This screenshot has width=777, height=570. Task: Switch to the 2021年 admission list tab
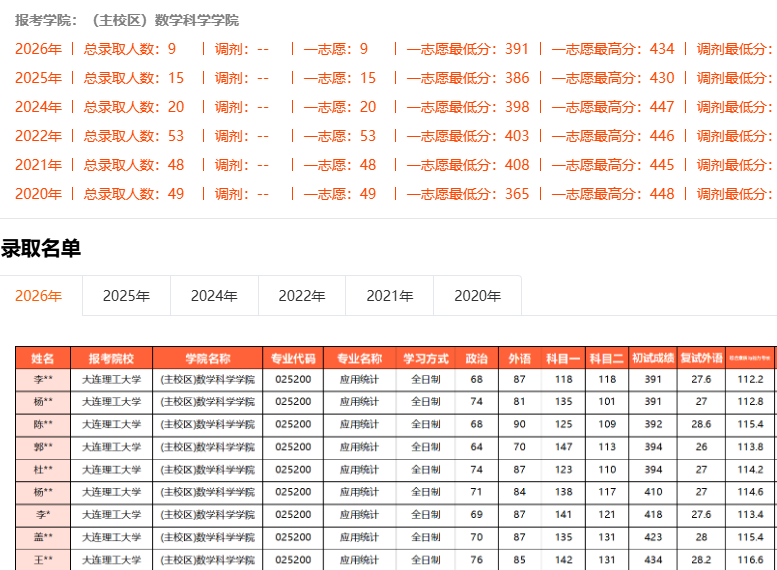pyautogui.click(x=389, y=296)
